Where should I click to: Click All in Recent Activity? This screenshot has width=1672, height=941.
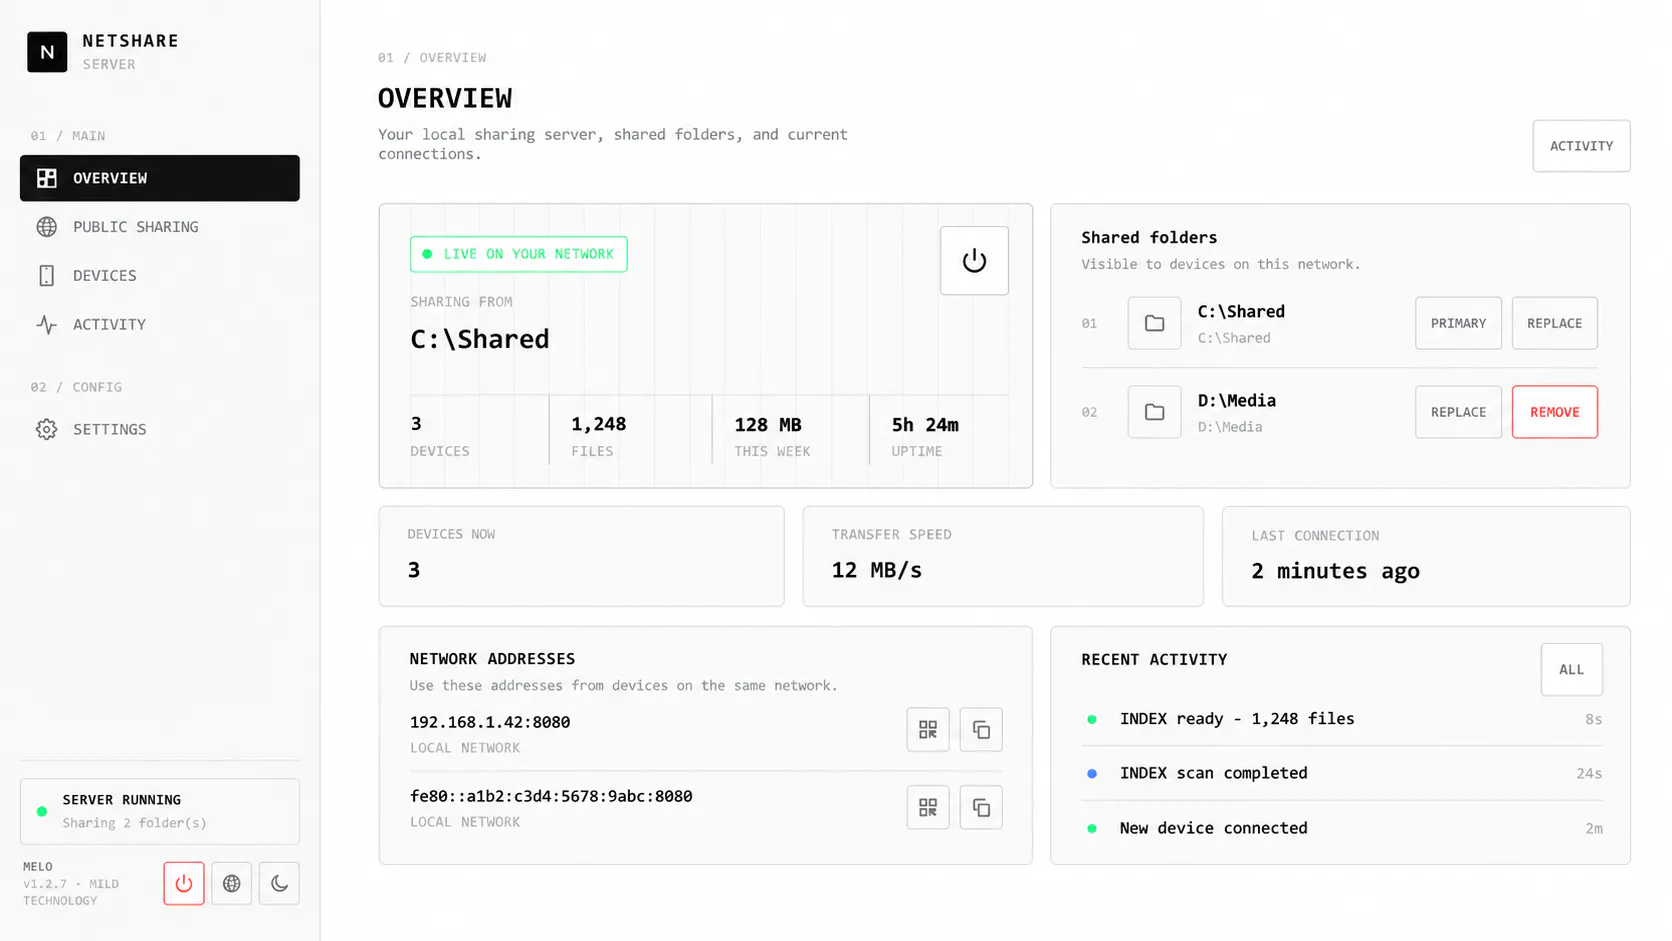(x=1571, y=670)
